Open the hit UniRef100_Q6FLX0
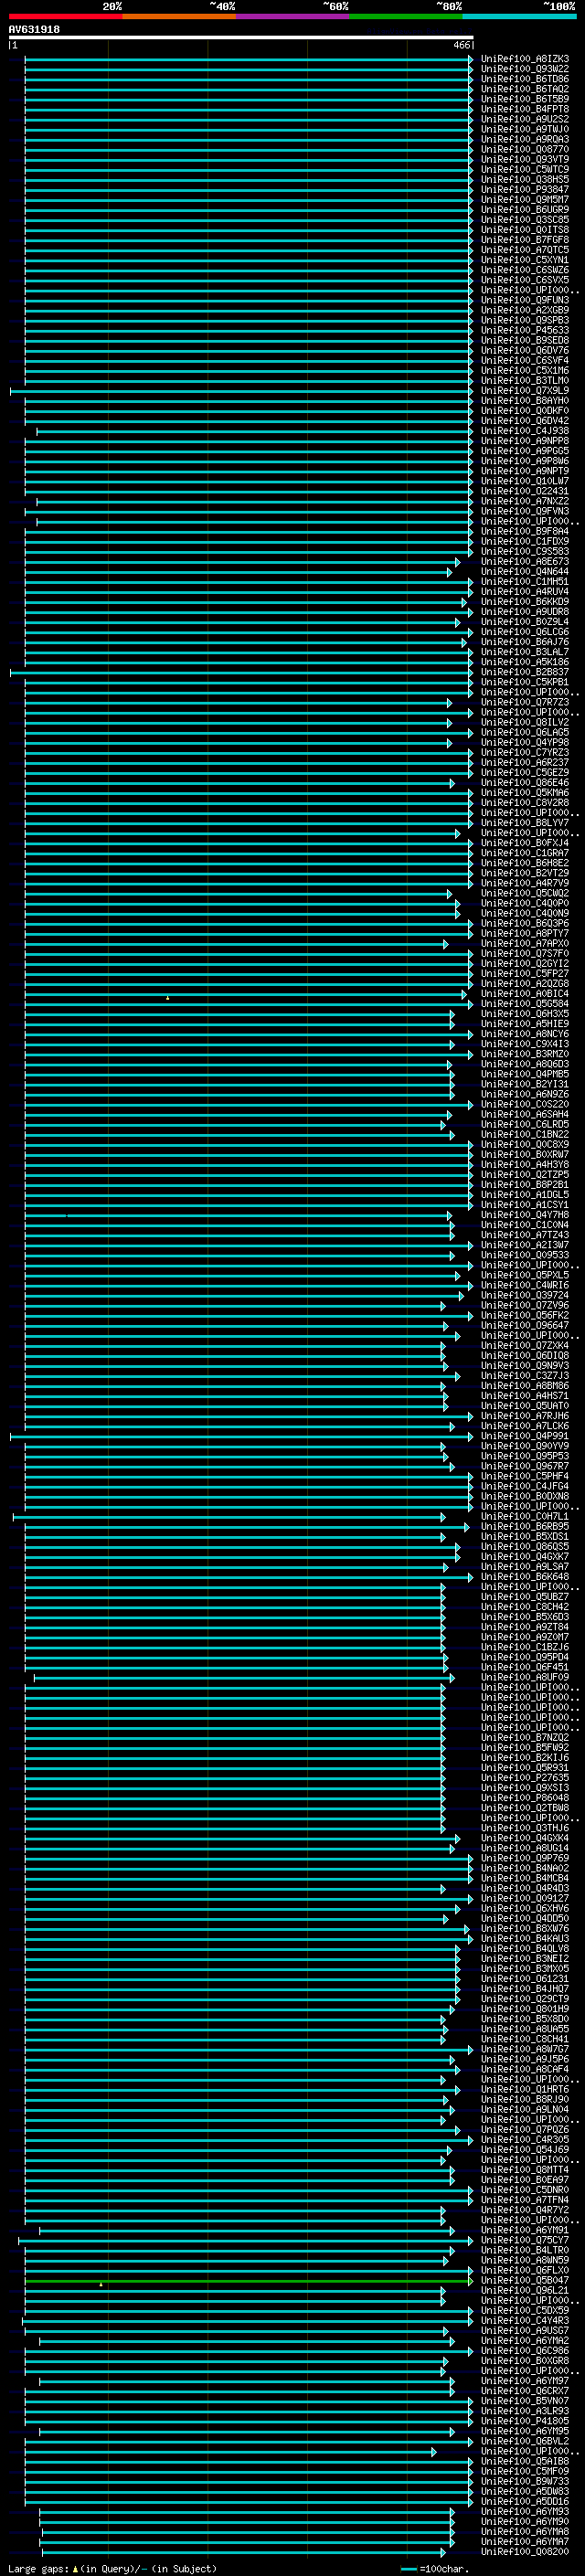 click(x=525, y=2270)
